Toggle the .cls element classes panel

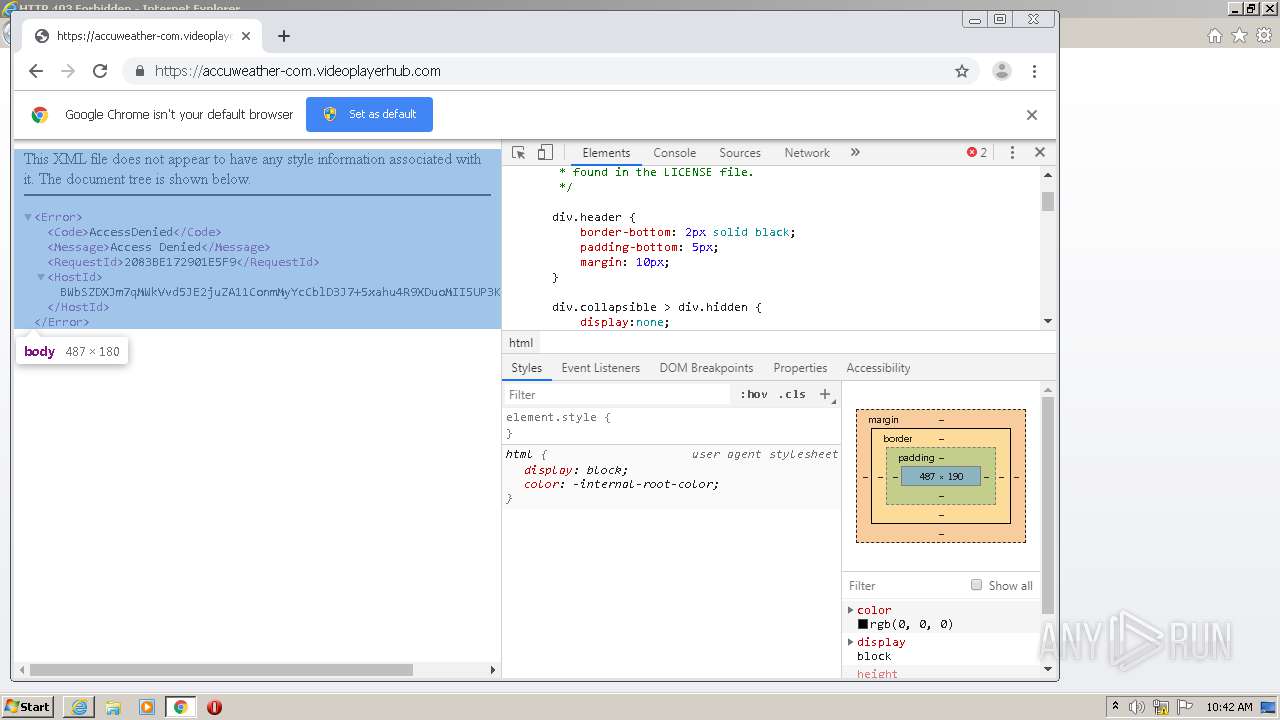[x=792, y=395]
